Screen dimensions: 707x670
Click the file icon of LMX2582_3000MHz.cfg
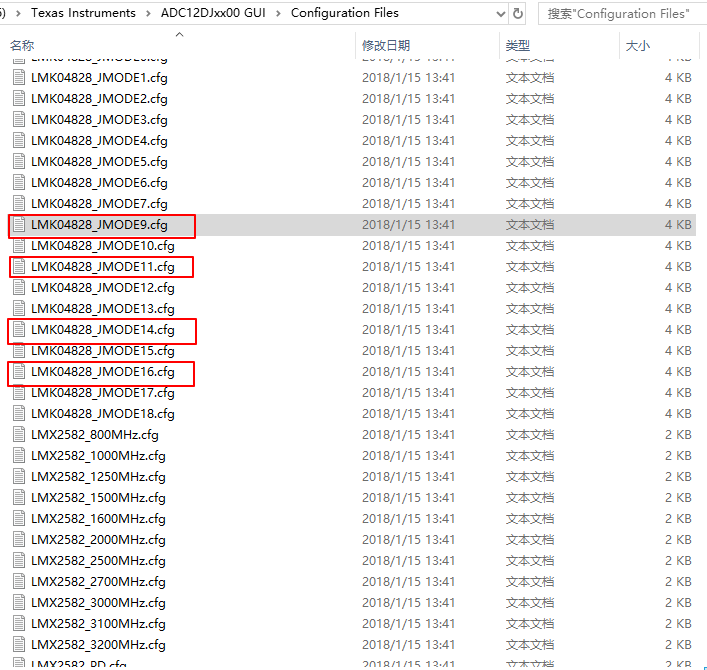pos(19,602)
